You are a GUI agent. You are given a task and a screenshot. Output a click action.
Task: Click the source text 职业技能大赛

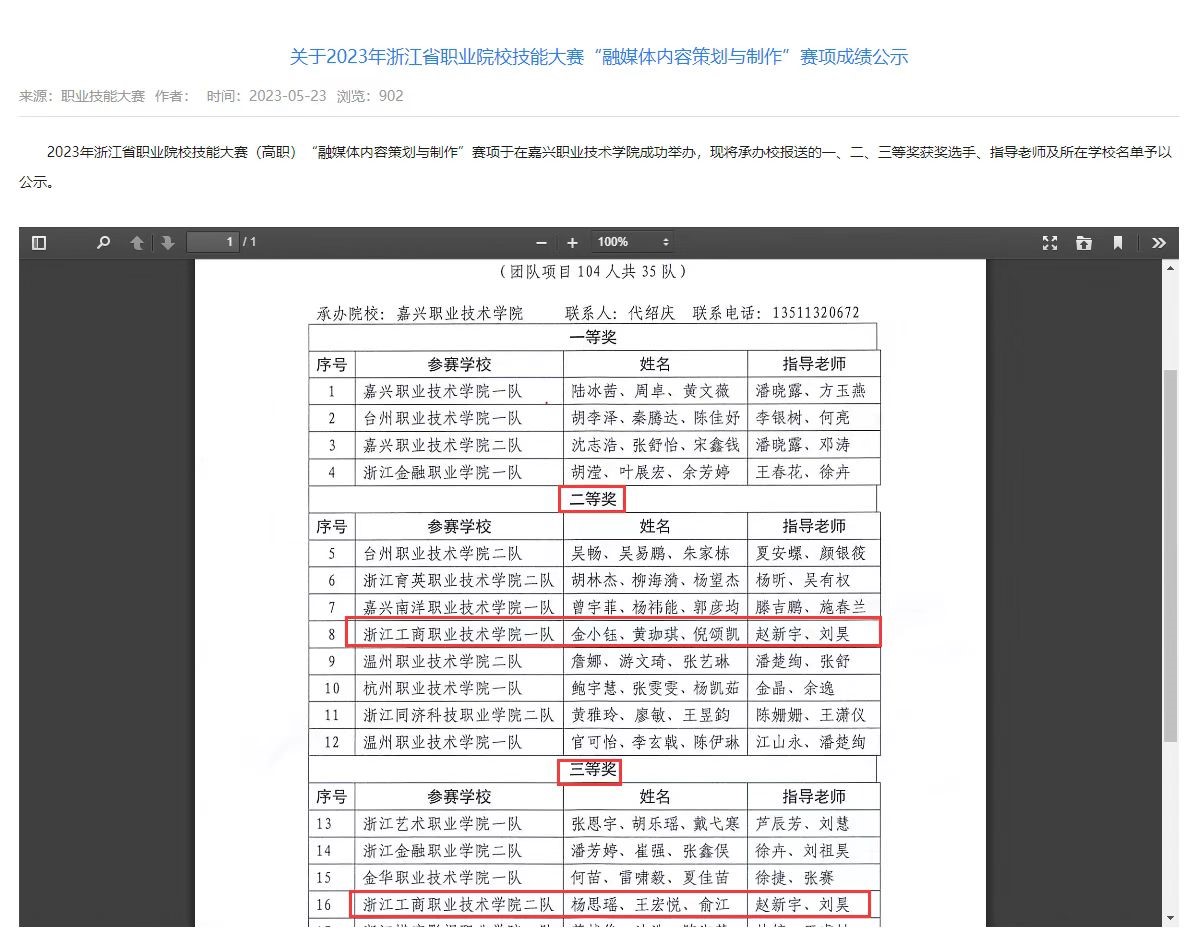103,96
